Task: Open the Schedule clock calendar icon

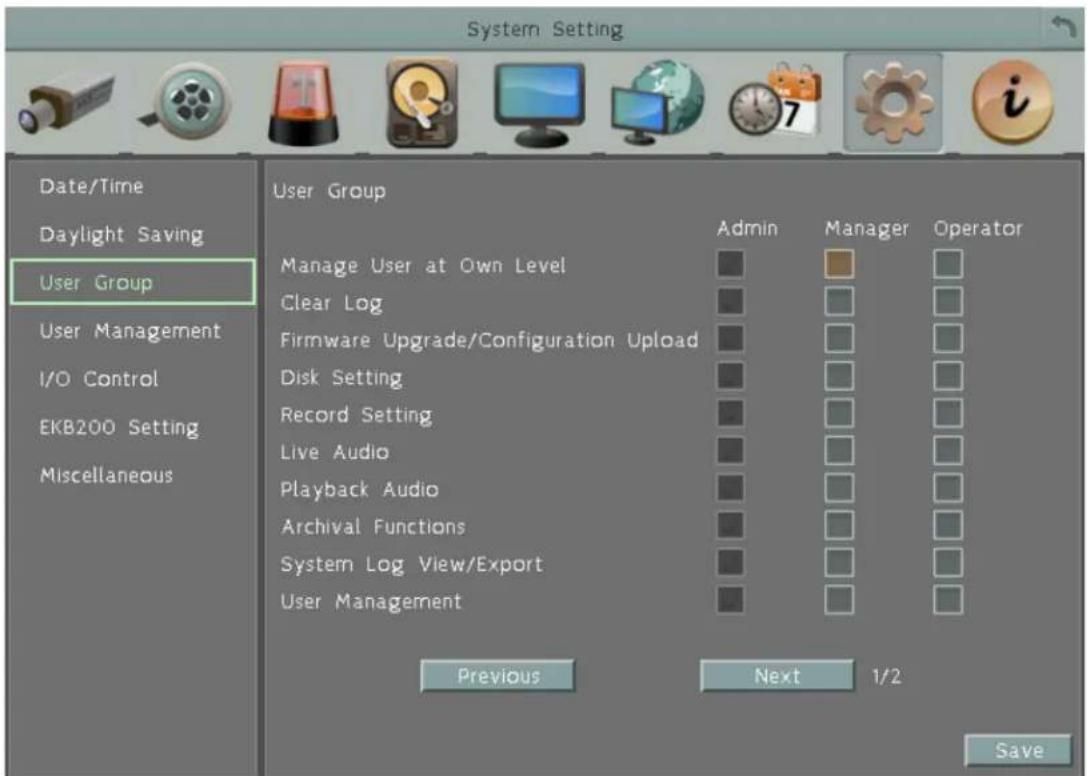Action: click(x=775, y=103)
